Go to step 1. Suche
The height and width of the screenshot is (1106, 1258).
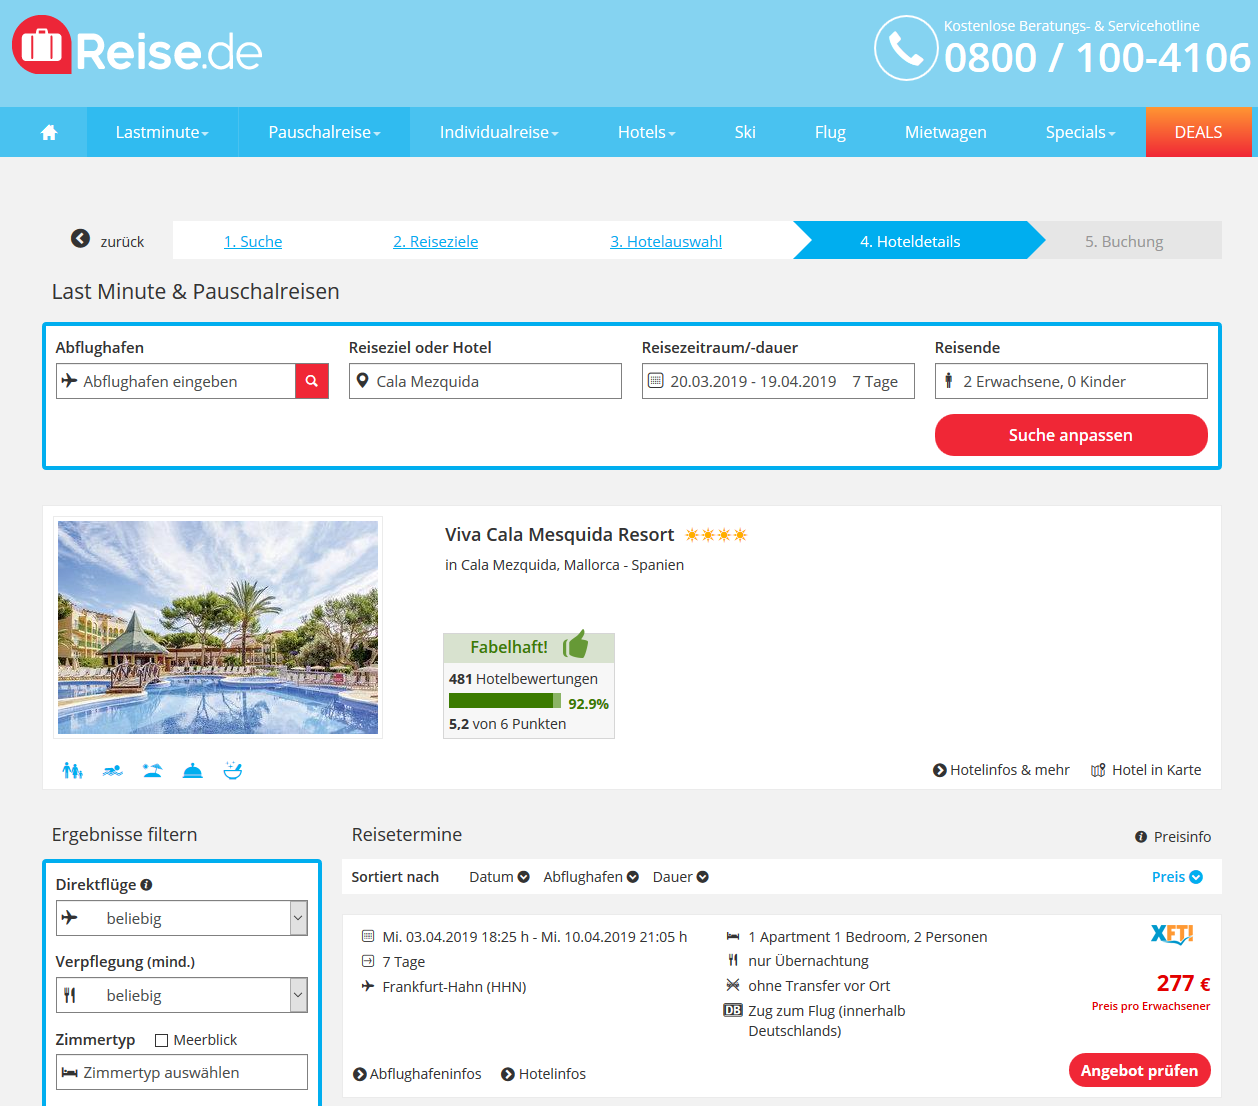tap(253, 241)
